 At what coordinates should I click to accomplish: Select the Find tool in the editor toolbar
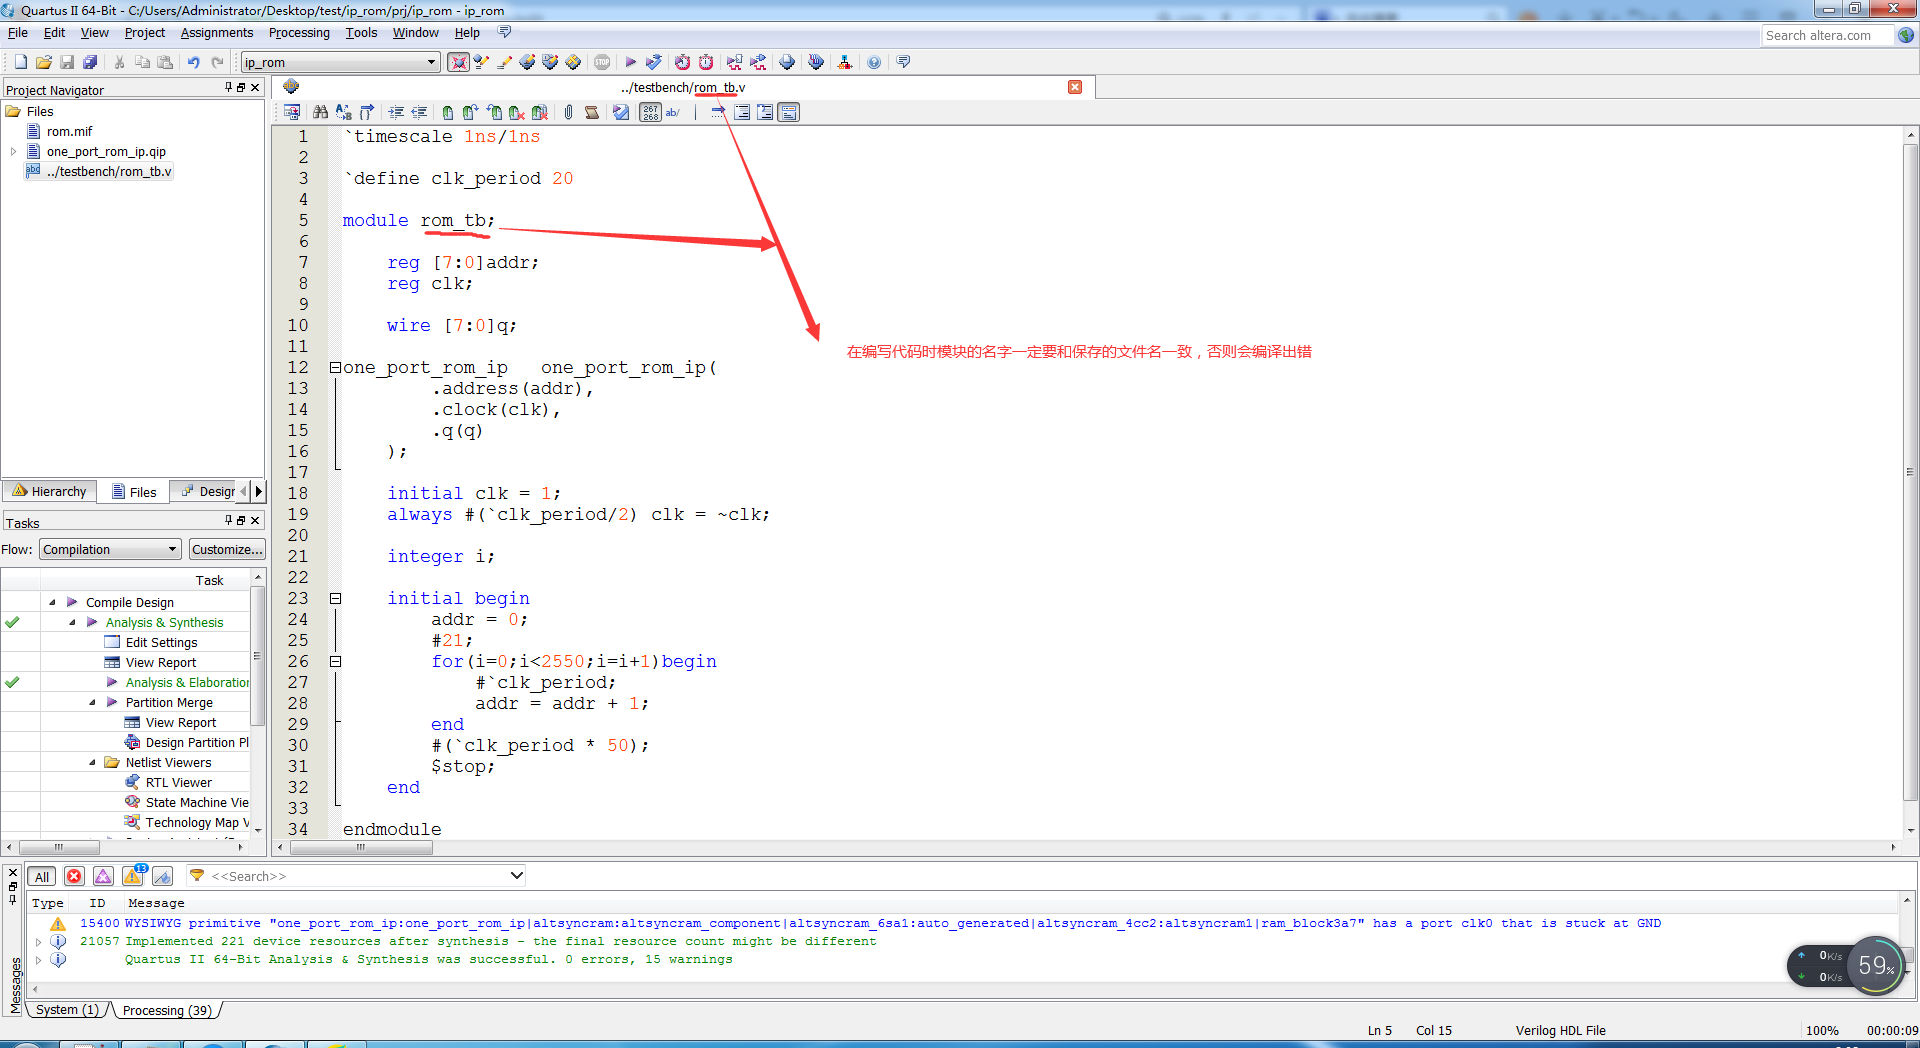click(x=320, y=112)
